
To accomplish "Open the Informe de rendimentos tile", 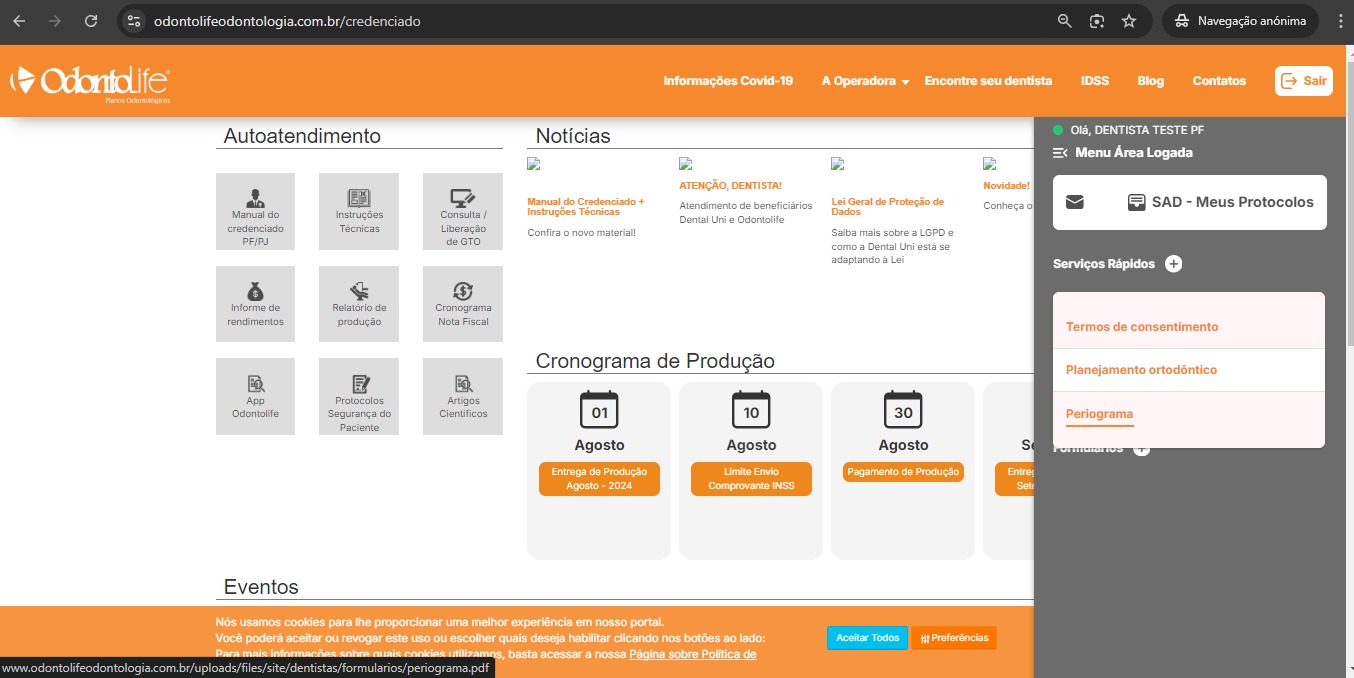I will click(x=255, y=304).
